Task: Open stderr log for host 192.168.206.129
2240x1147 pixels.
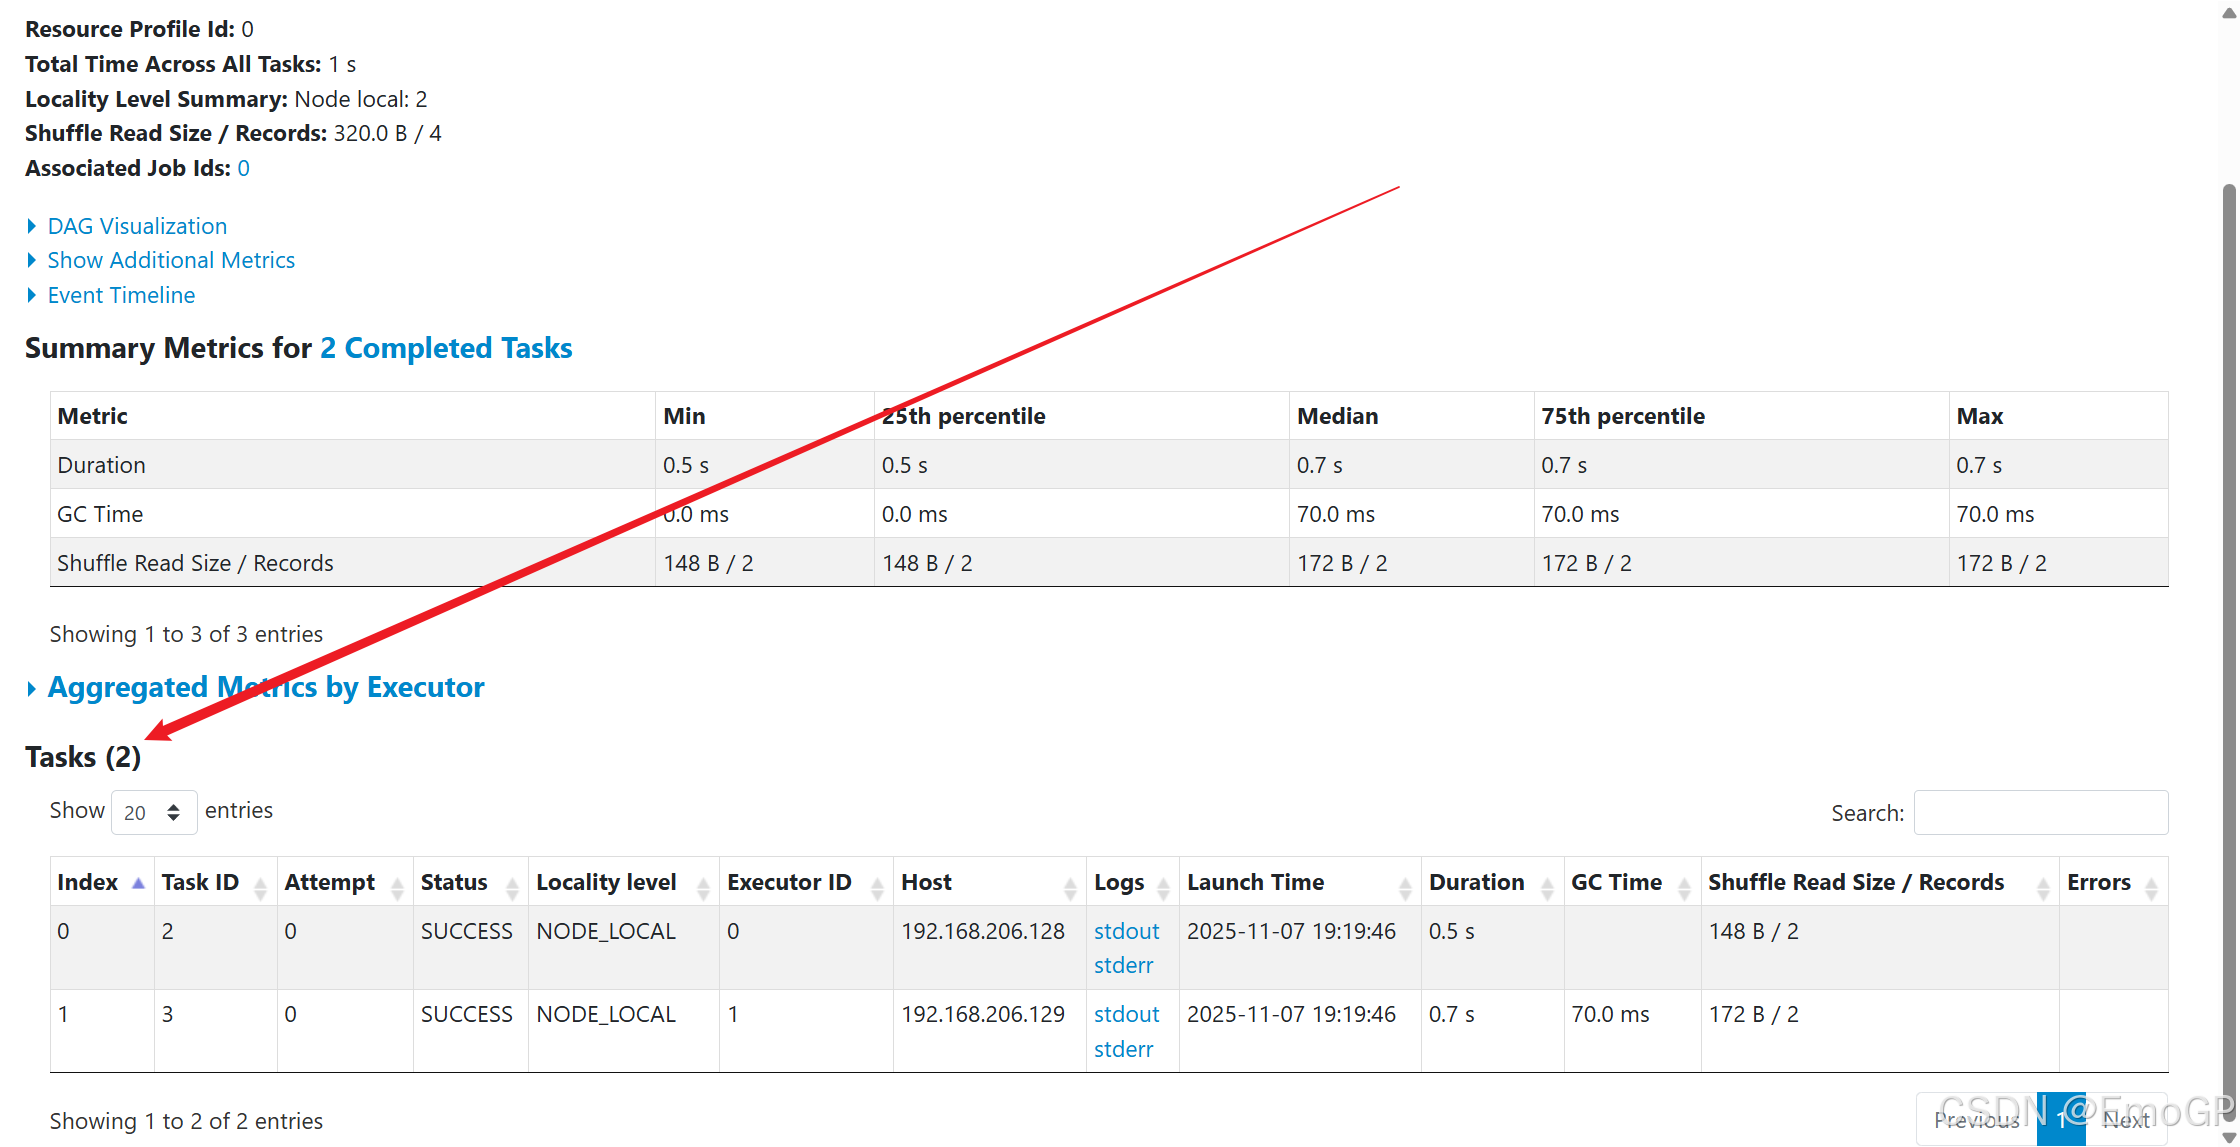Action: (x=1123, y=1049)
